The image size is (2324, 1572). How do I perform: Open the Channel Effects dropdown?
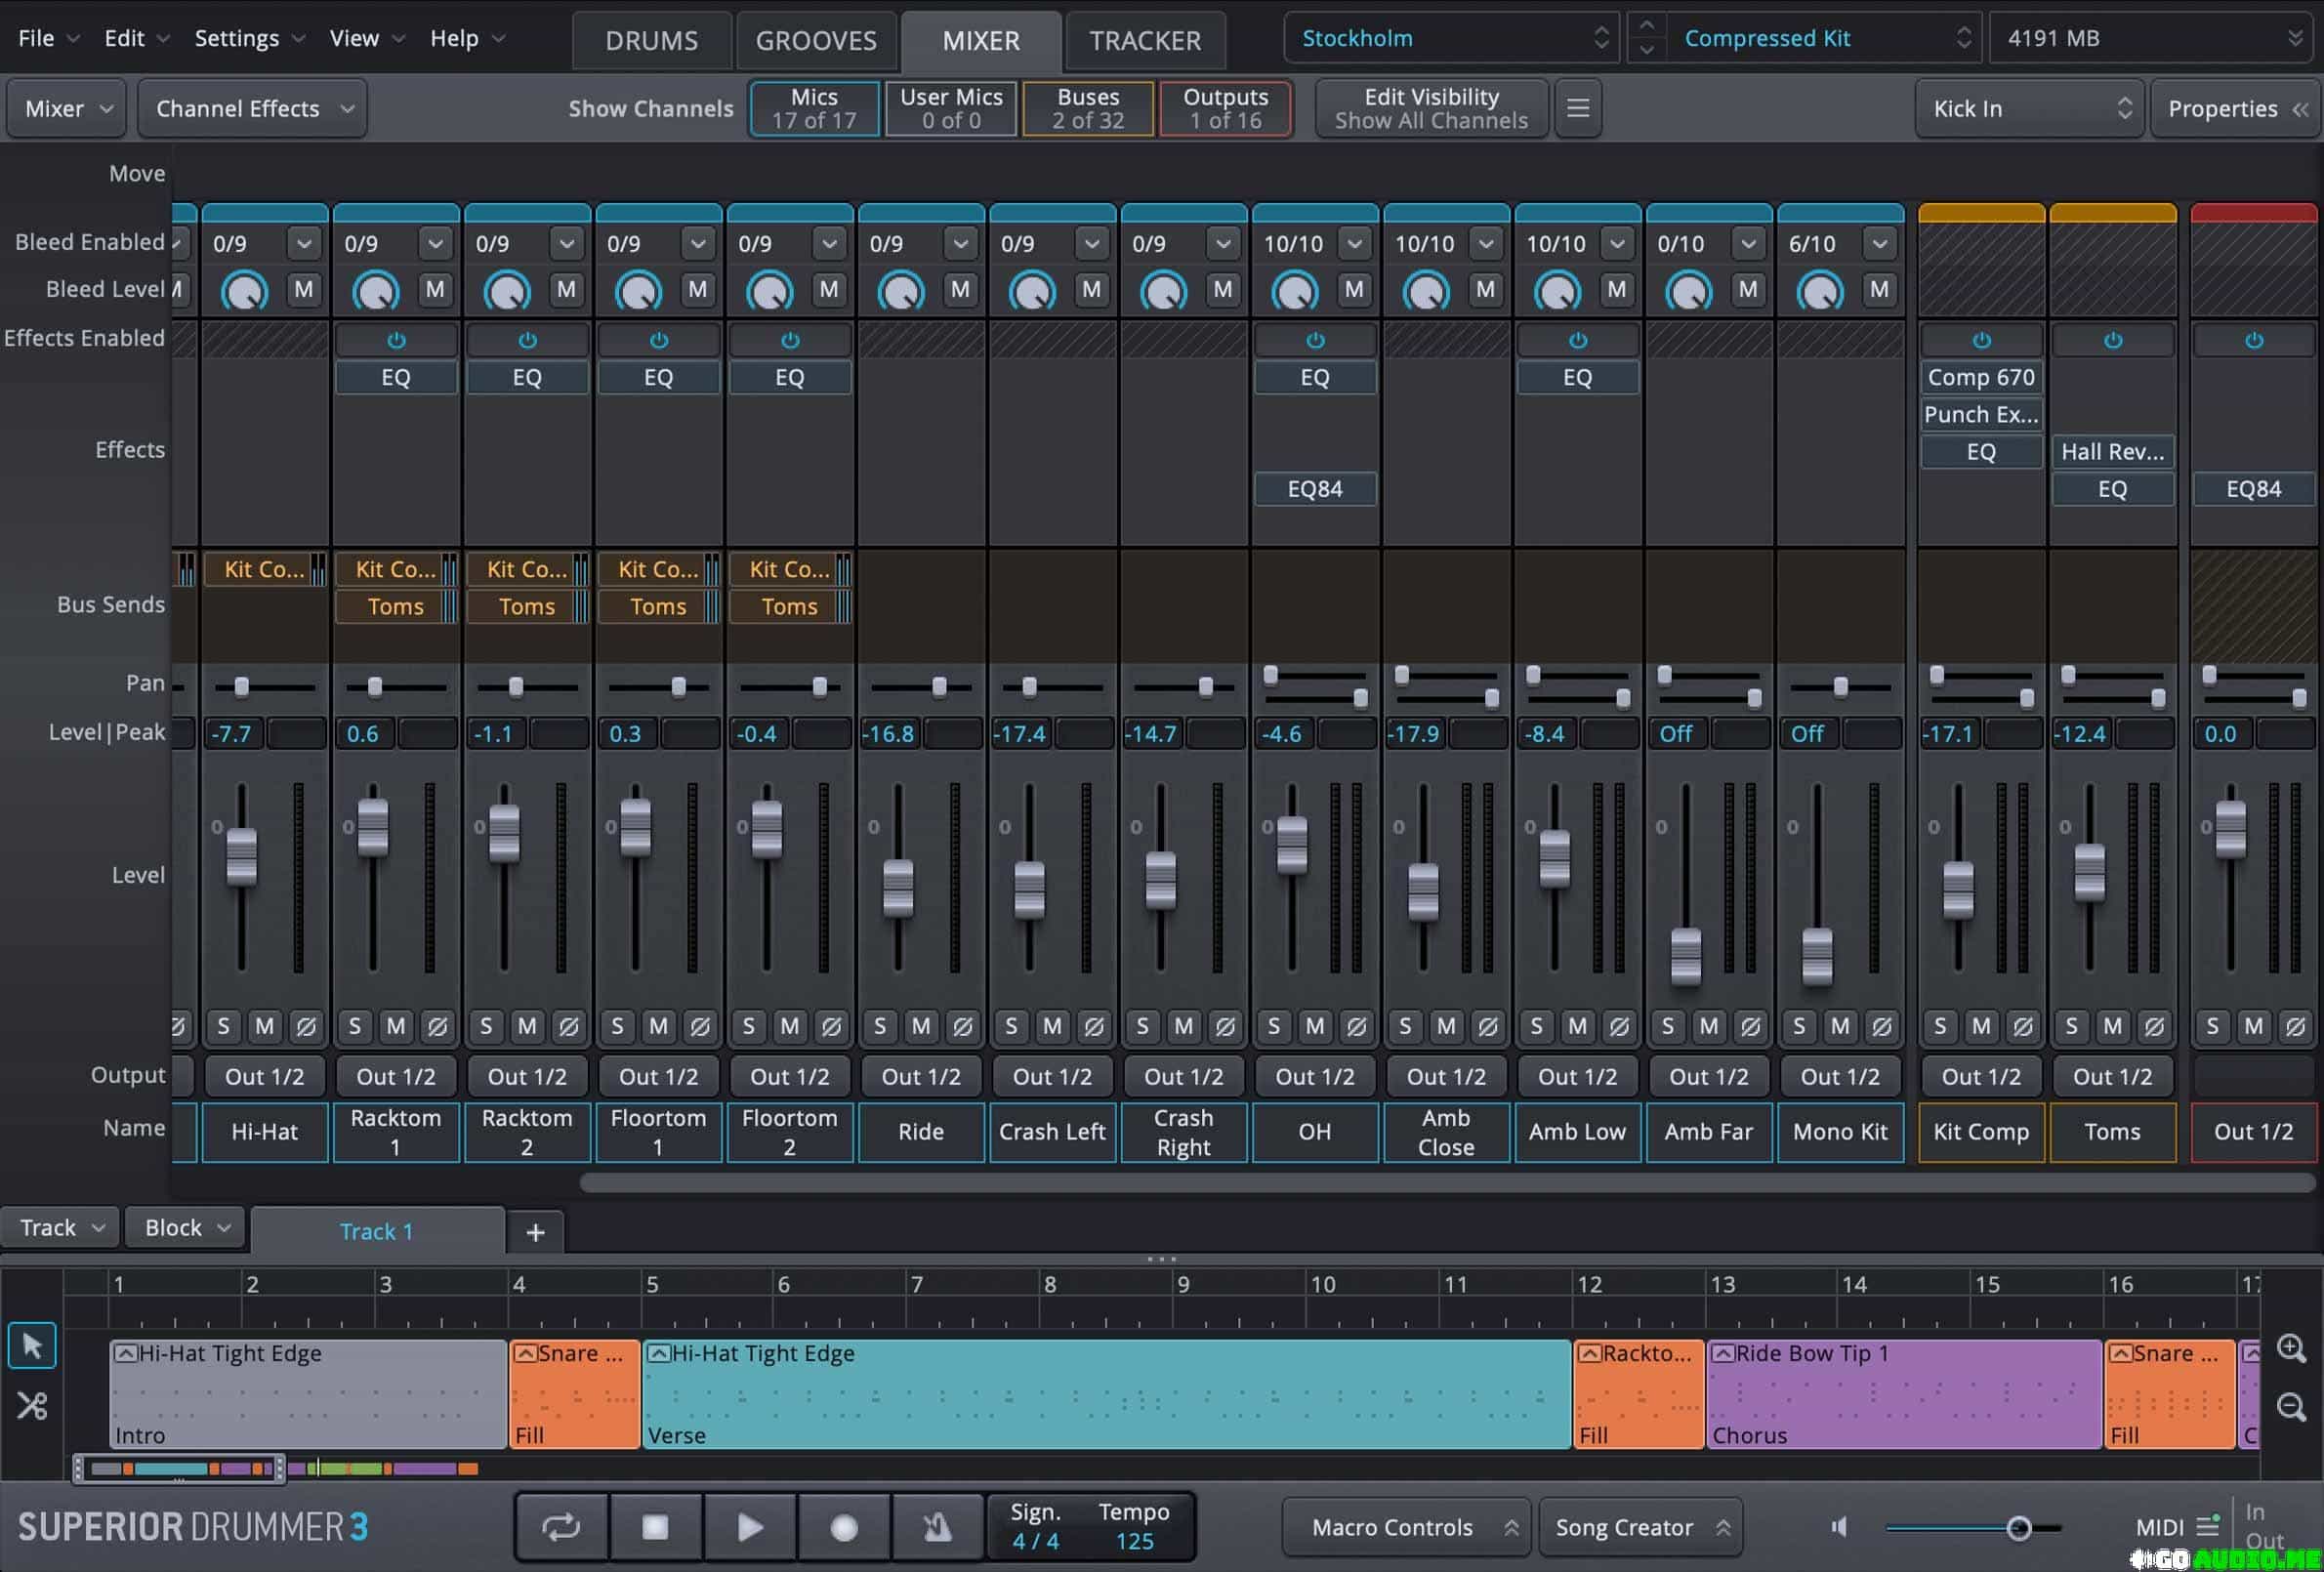pos(253,108)
